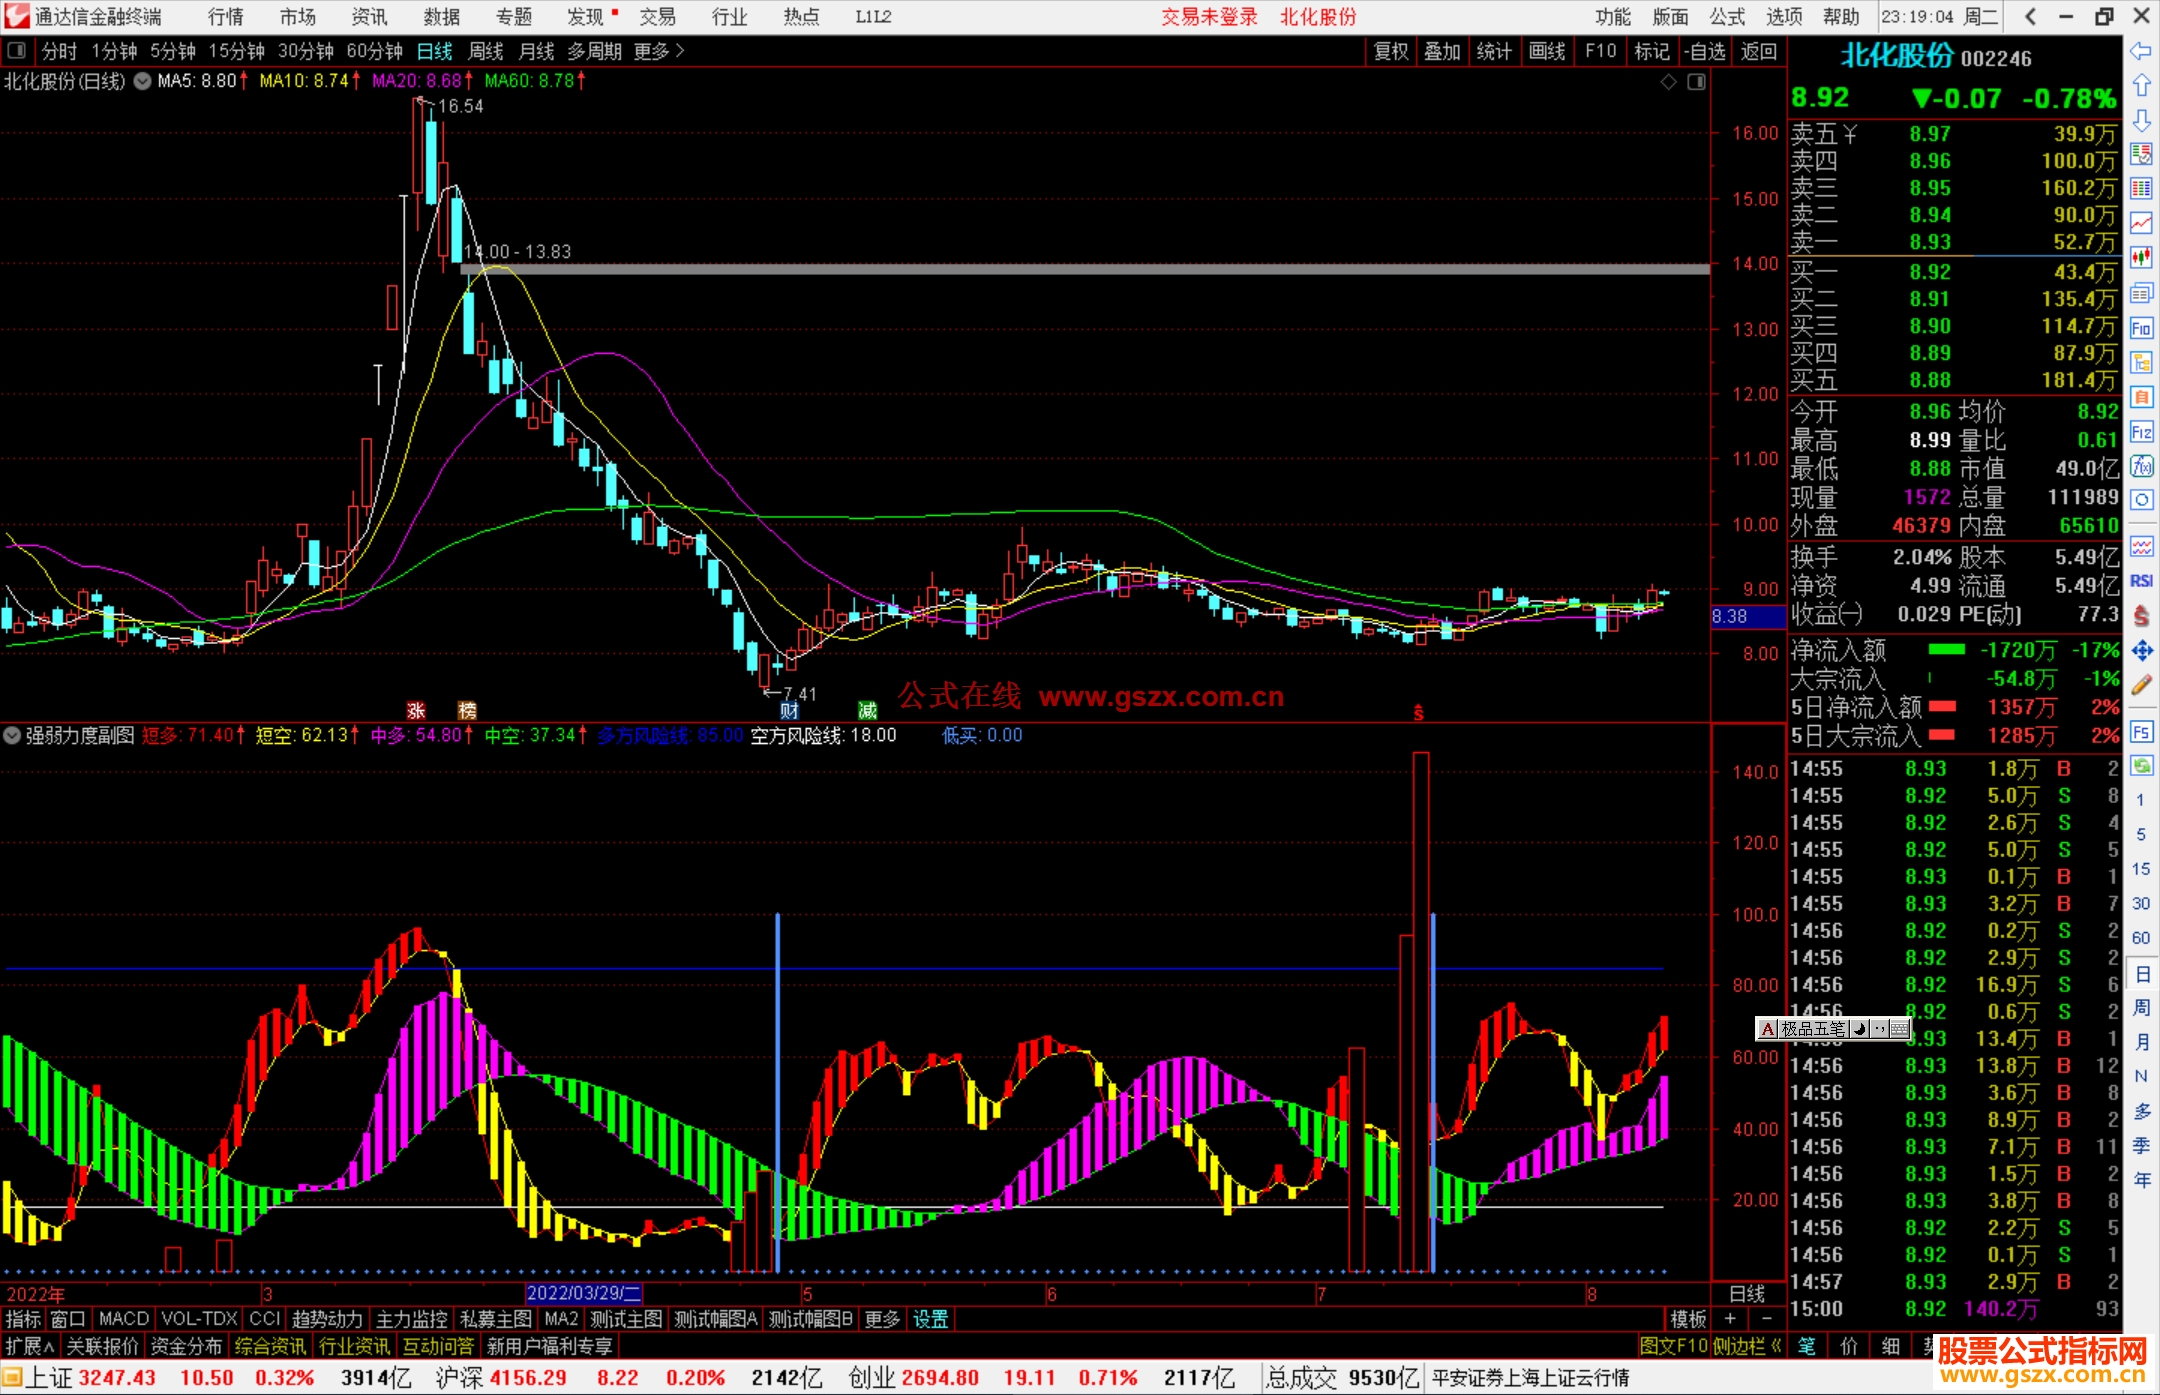Open the 图文F10 link
Image resolution: width=2160 pixels, height=1395 pixels.
1674,1346
